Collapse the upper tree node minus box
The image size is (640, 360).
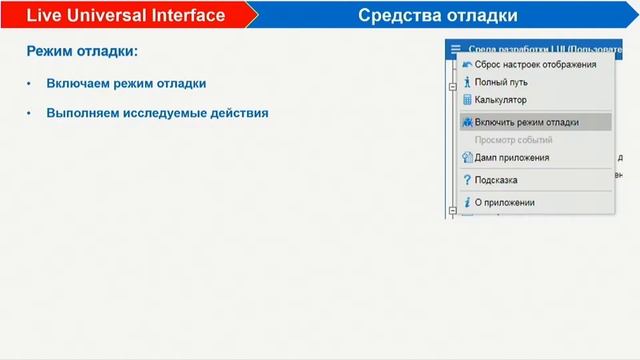(x=453, y=87)
